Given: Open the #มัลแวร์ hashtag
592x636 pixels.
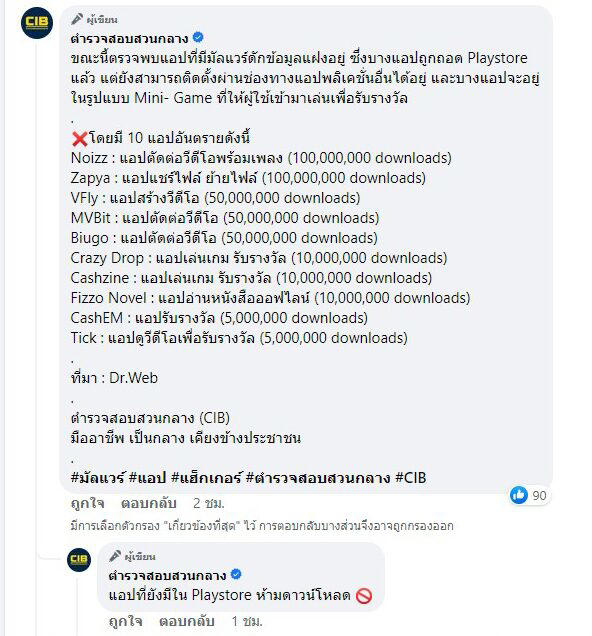Looking at the screenshot, I should tap(97, 478).
